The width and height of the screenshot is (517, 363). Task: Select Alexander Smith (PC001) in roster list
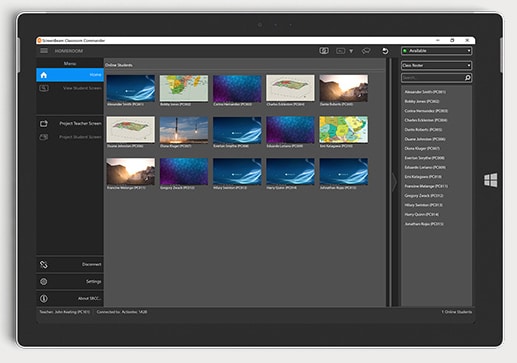(425, 92)
